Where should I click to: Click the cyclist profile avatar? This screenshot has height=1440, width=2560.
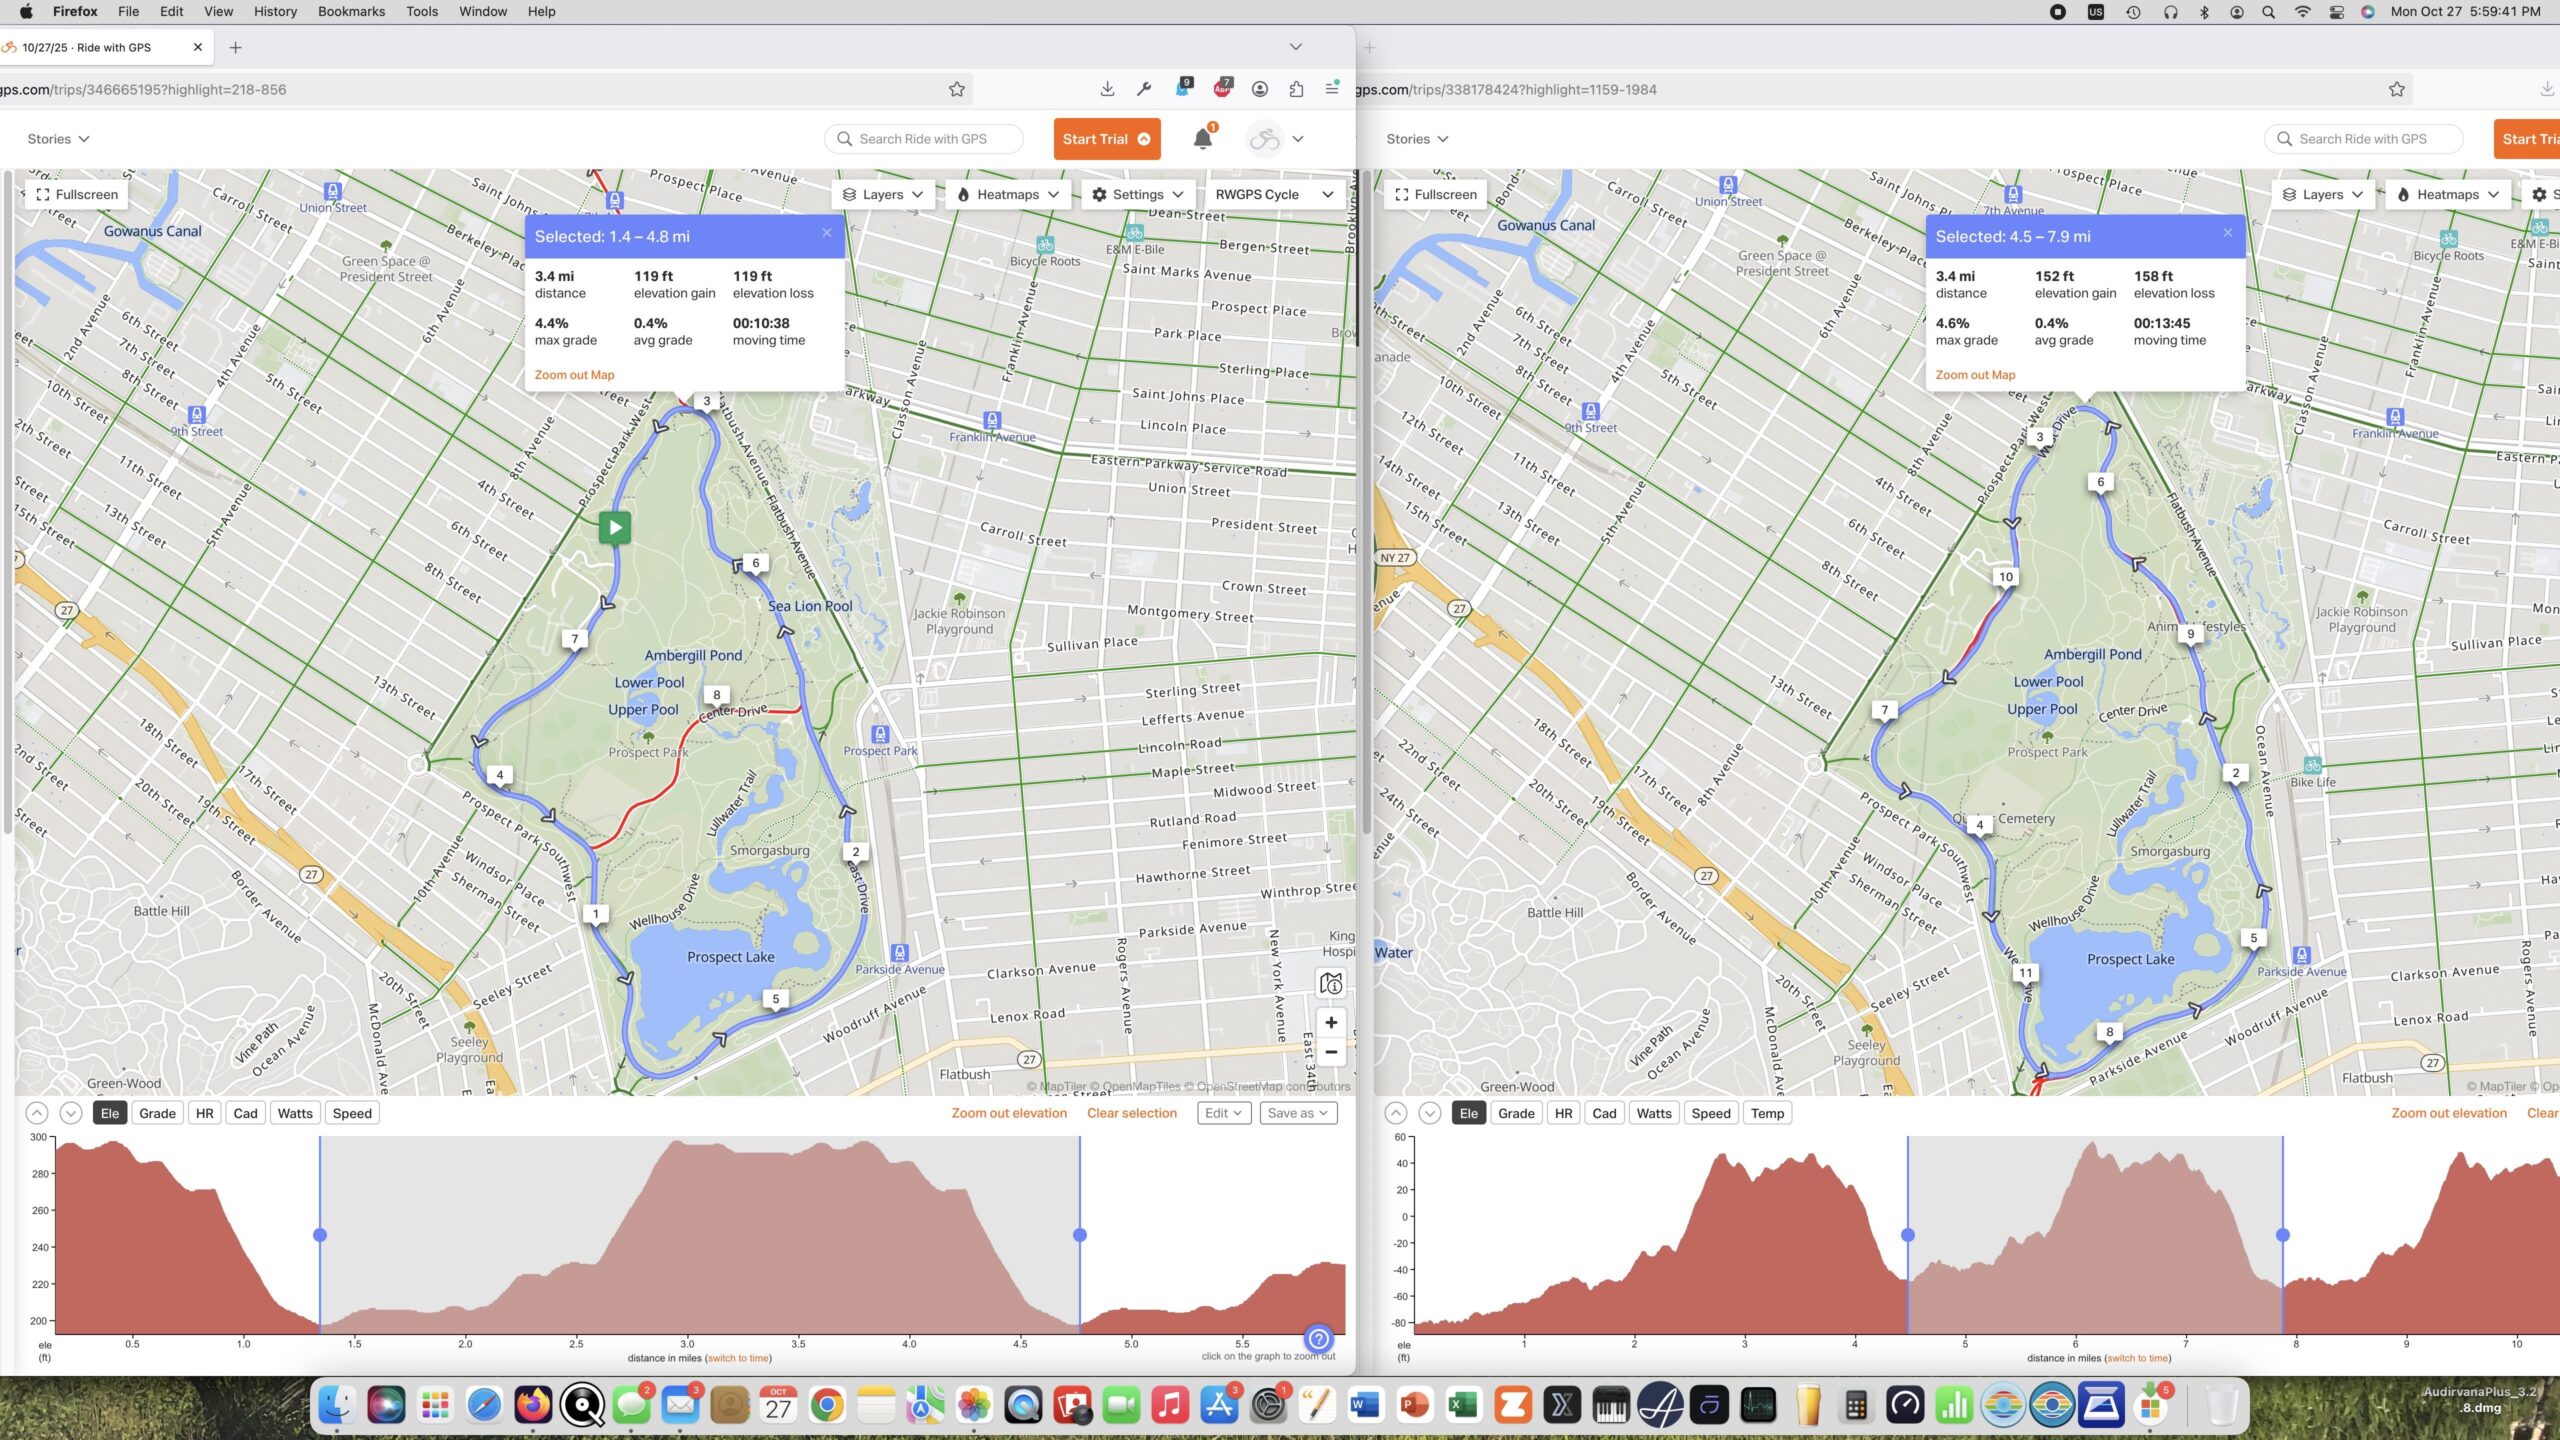1264,139
